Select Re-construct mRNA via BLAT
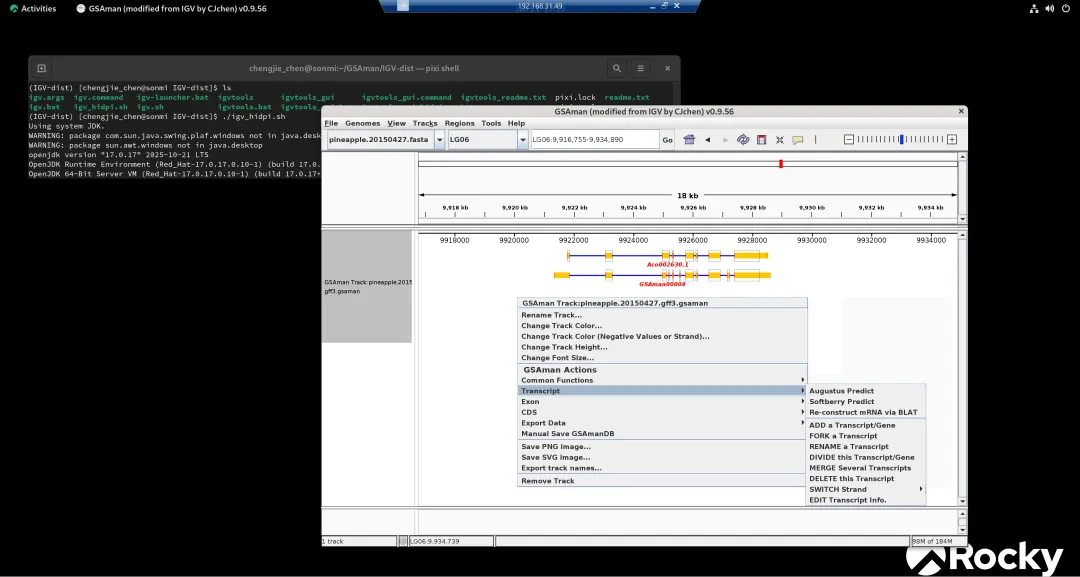Viewport: 1080px width, 577px height. [x=866, y=412]
